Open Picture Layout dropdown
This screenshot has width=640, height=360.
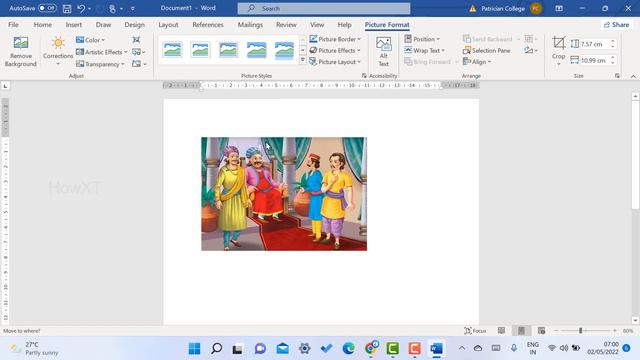(335, 62)
